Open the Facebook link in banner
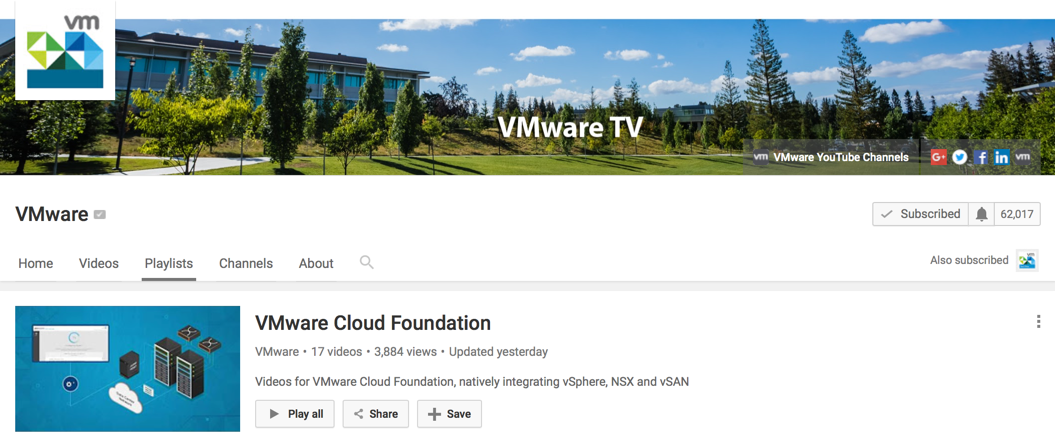 [x=980, y=157]
